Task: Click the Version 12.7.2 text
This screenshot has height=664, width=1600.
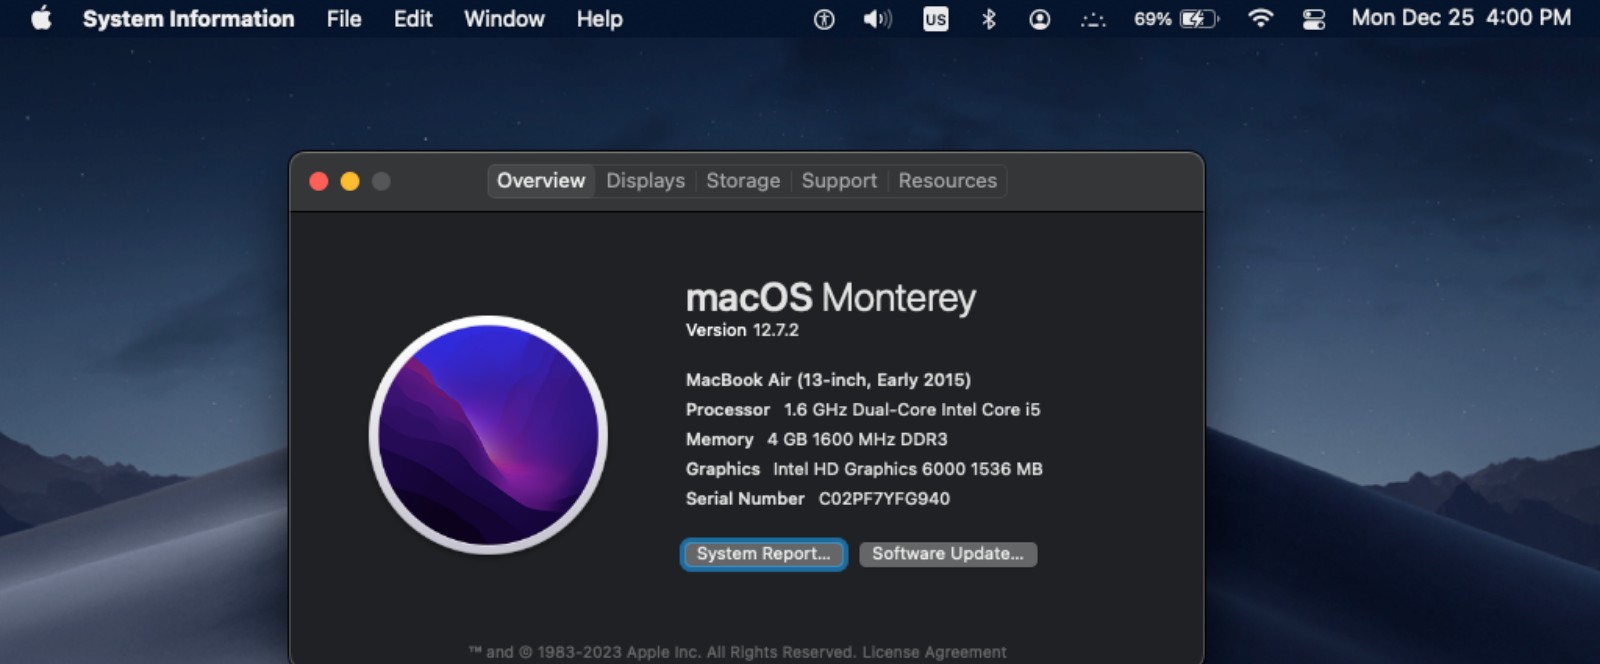Action: [x=742, y=330]
